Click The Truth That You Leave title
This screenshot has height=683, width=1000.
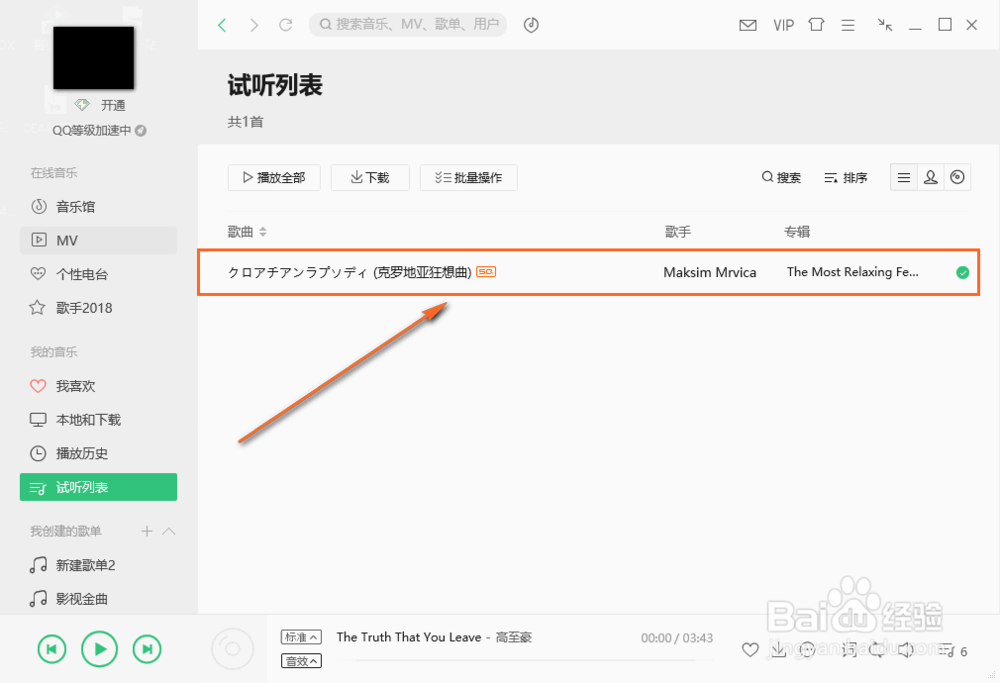pyautogui.click(x=409, y=637)
